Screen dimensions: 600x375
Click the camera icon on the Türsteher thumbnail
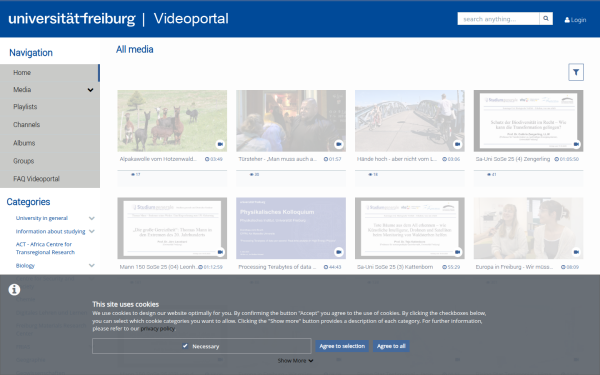tap(339, 144)
